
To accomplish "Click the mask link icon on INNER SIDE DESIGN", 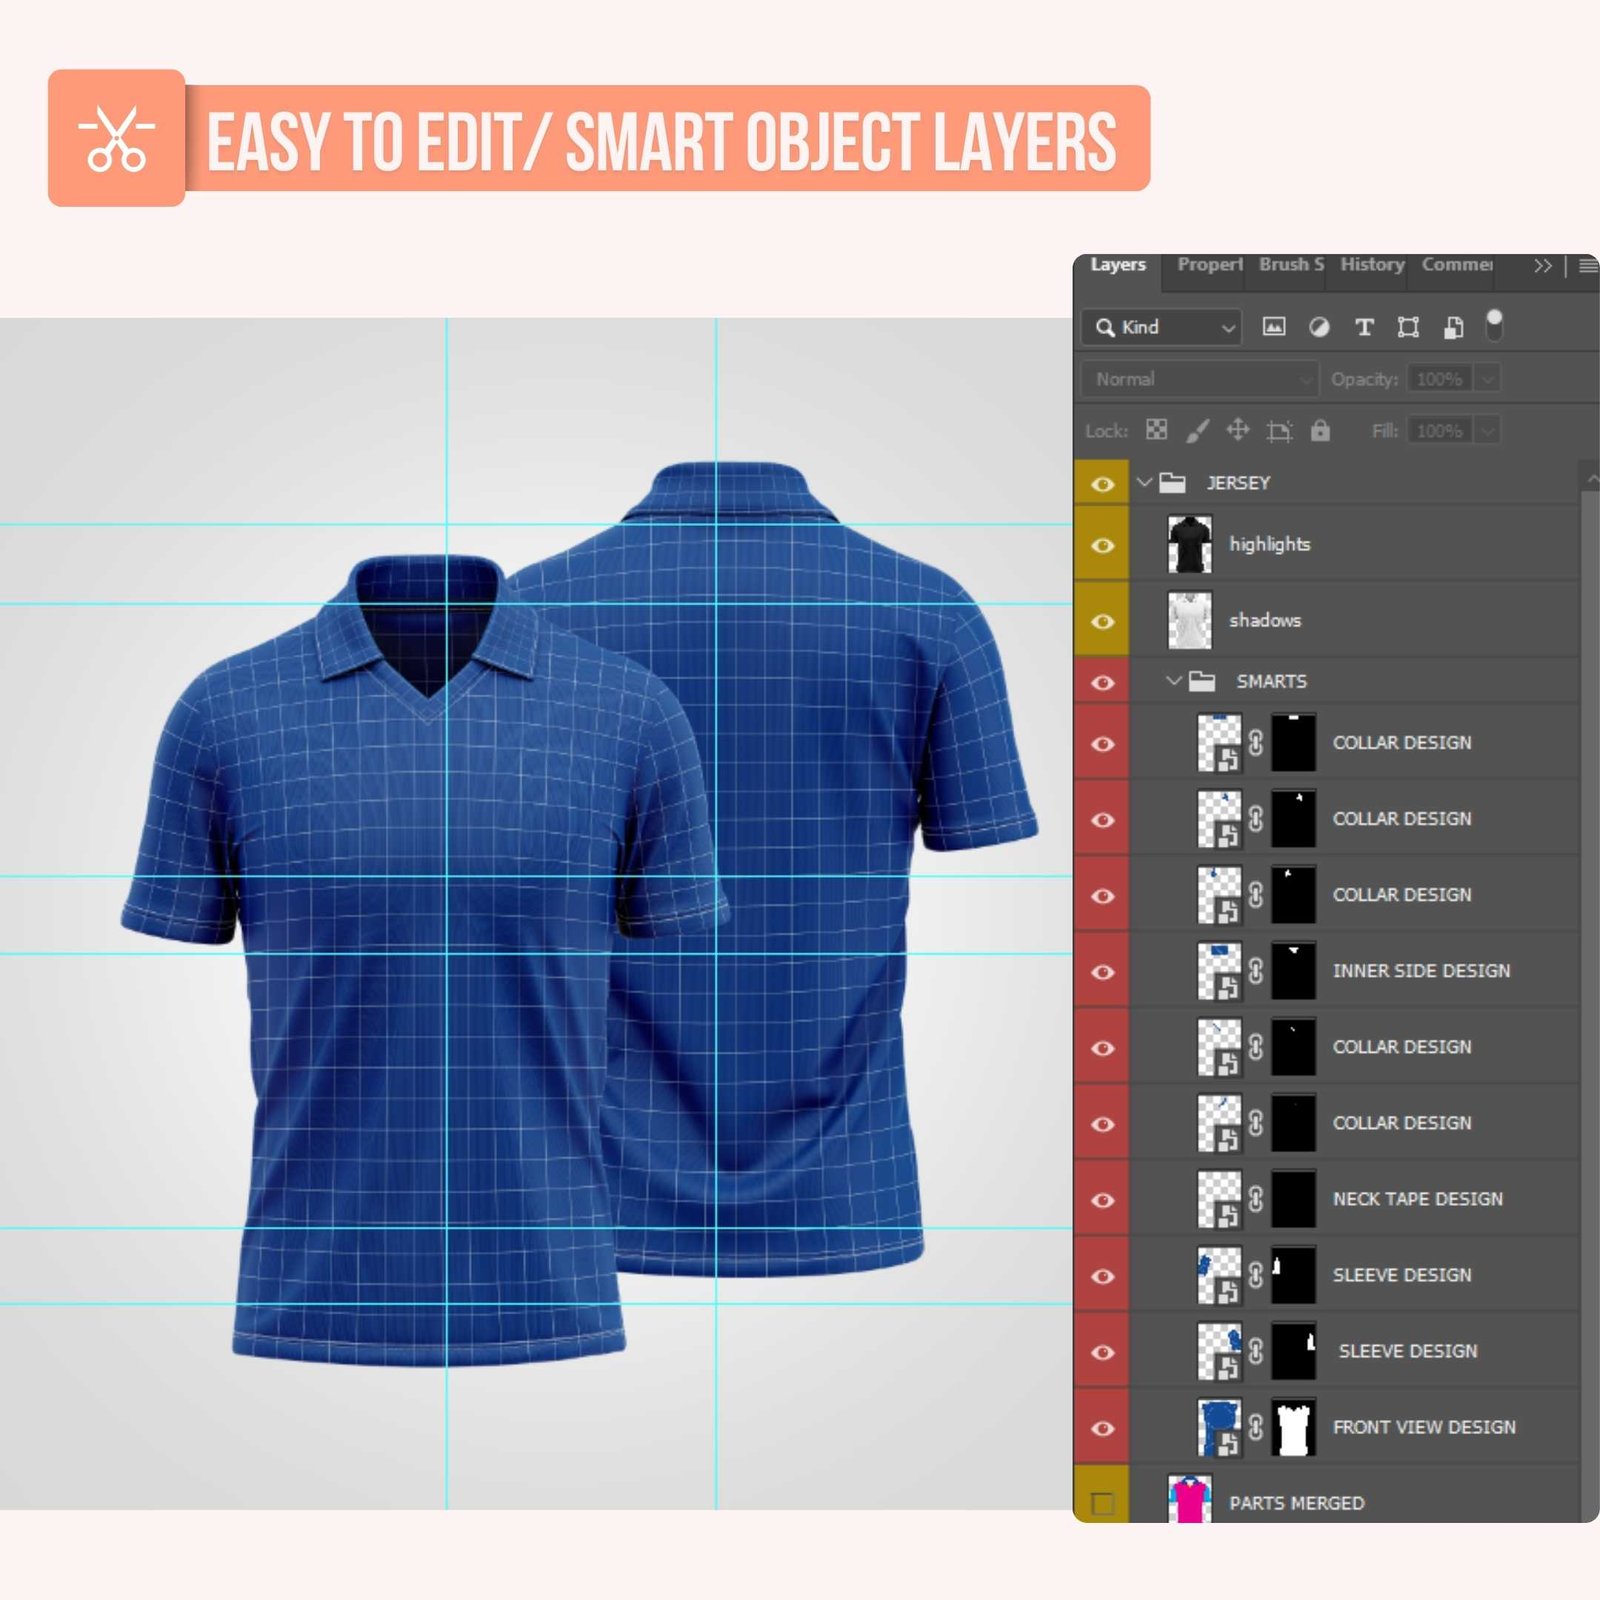I will [x=1256, y=971].
